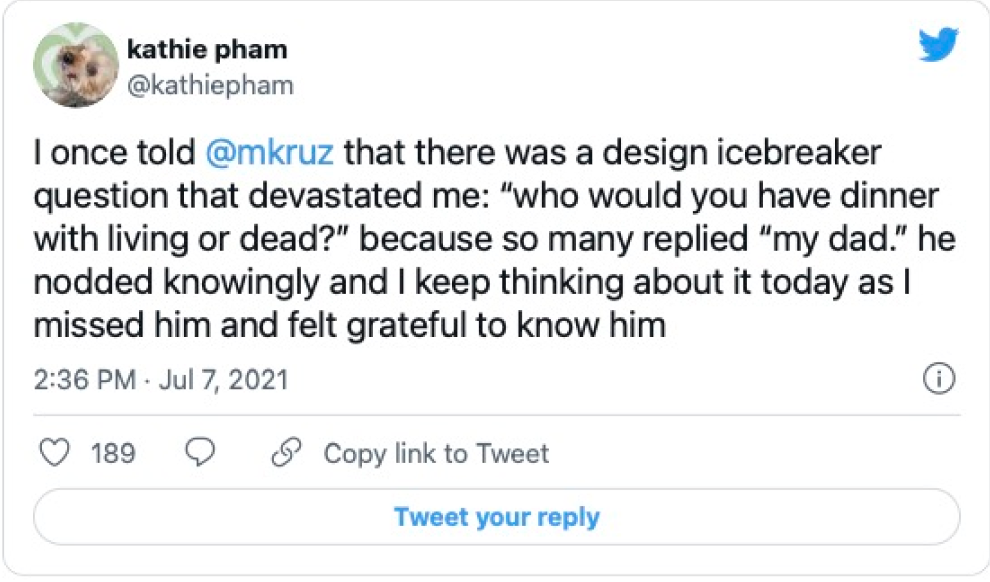
Task: Open replies via the speech bubble icon
Action: pyautogui.click(x=201, y=453)
